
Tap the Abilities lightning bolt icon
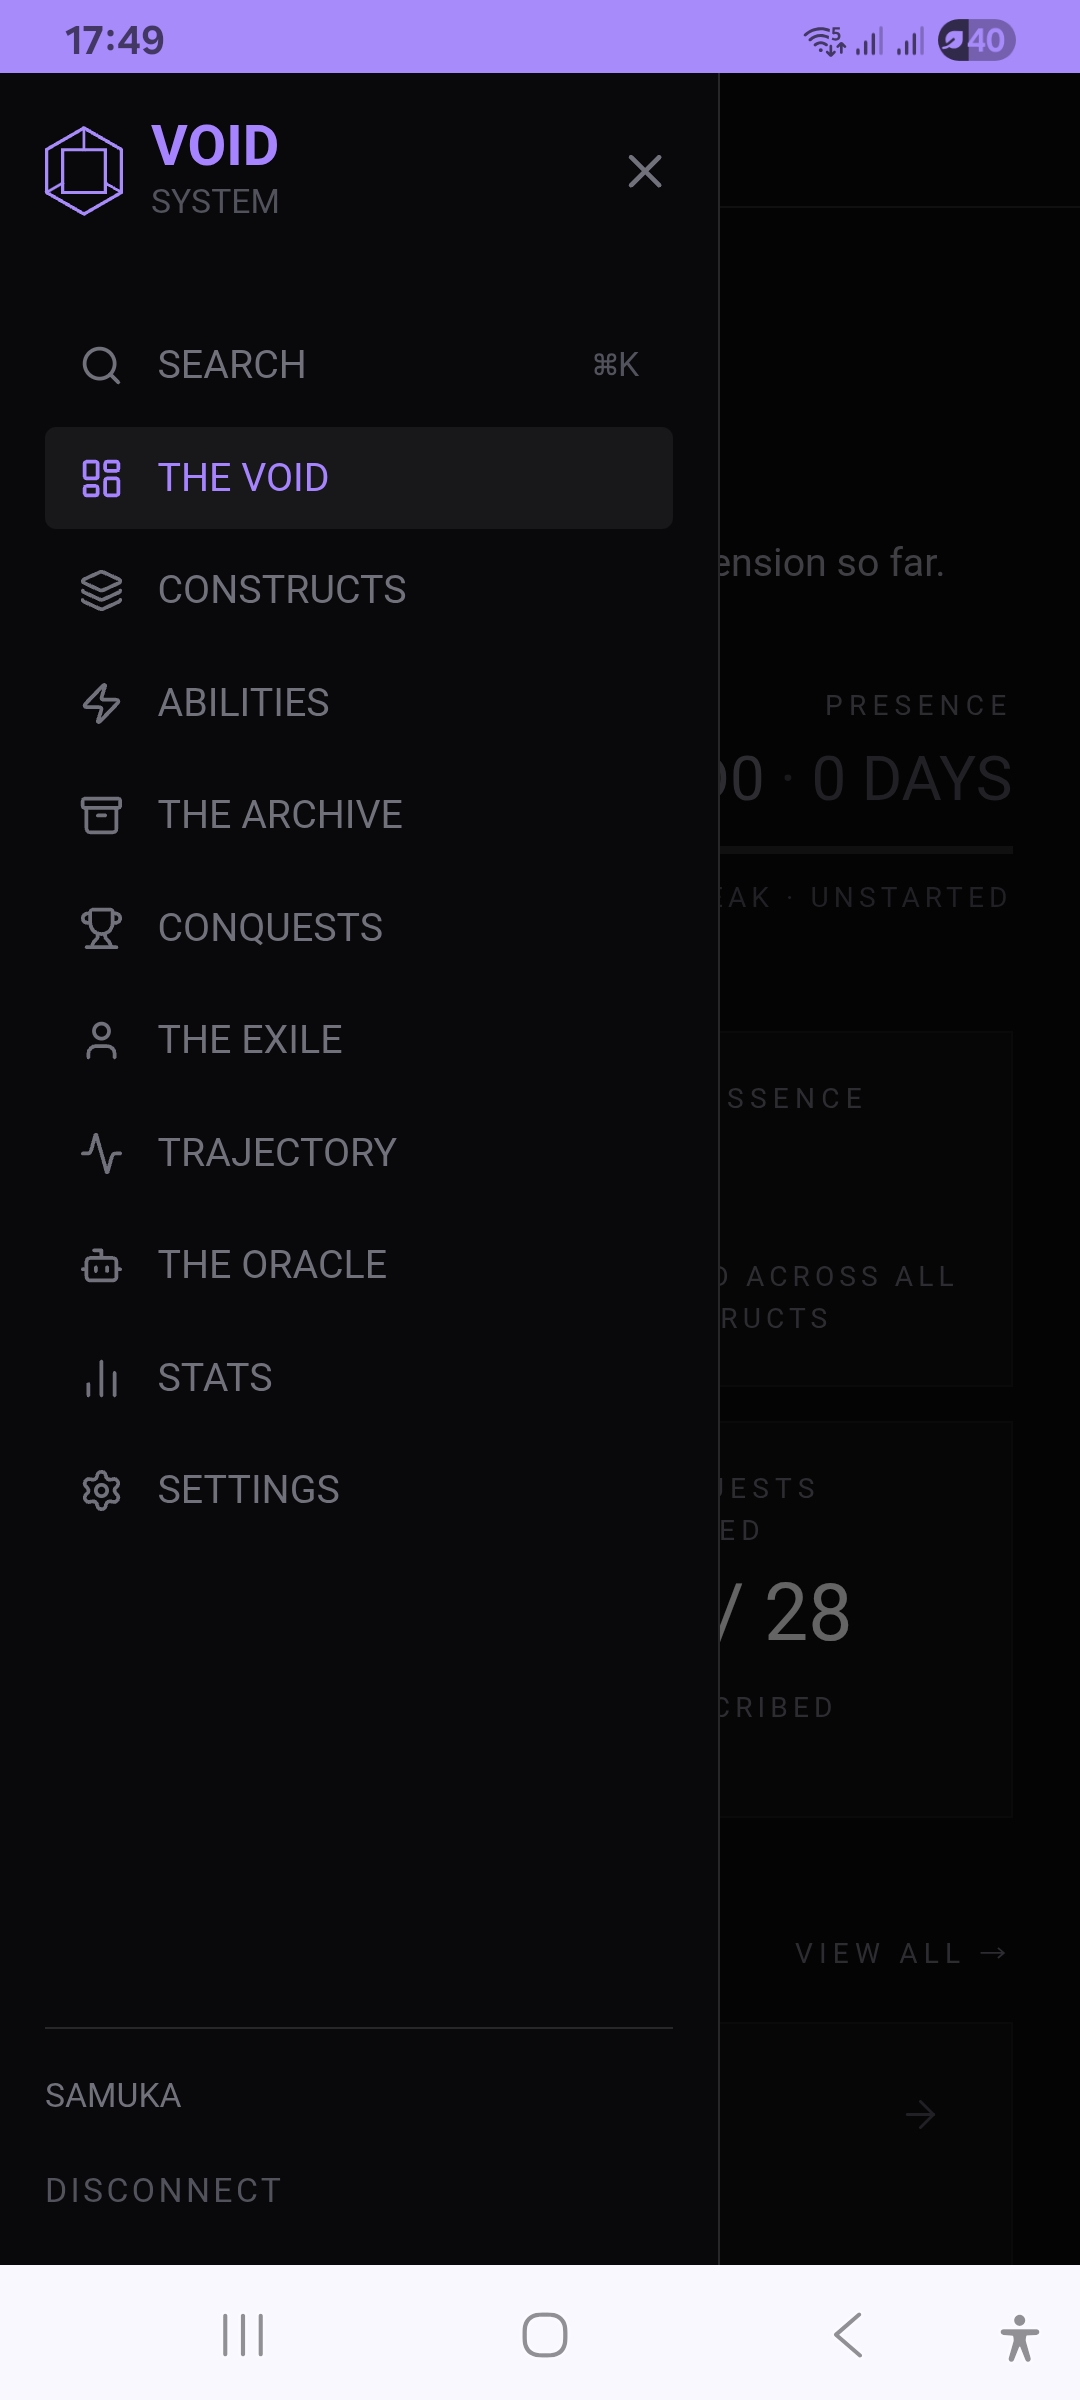click(101, 703)
